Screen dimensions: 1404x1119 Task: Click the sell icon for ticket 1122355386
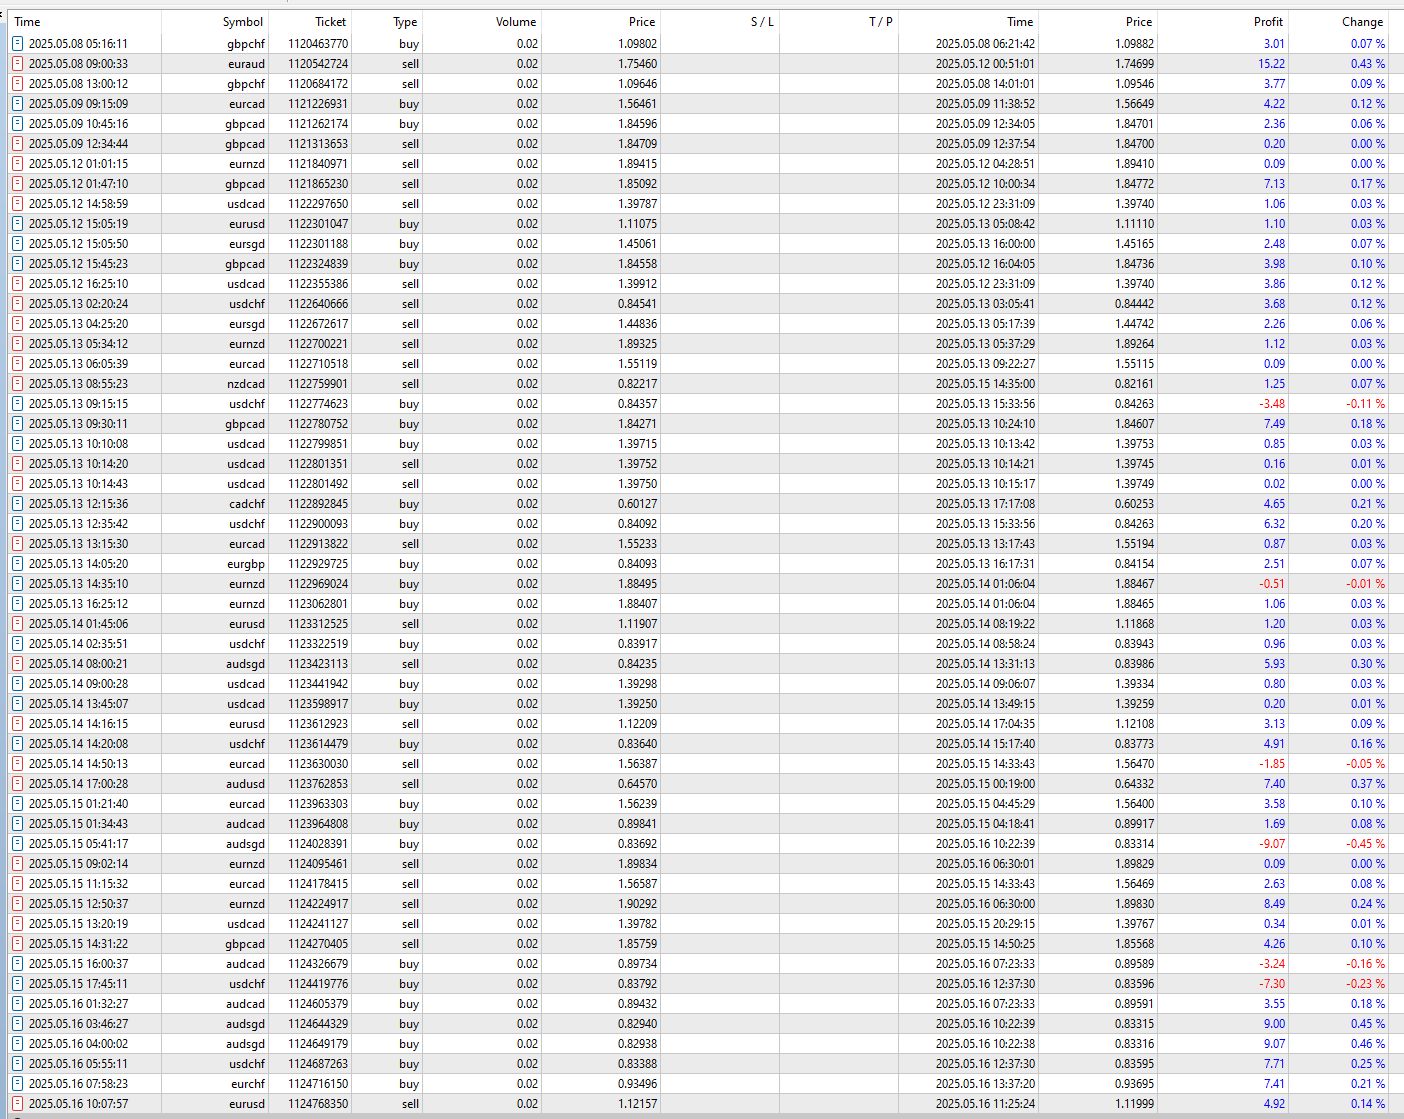[x=17, y=284]
